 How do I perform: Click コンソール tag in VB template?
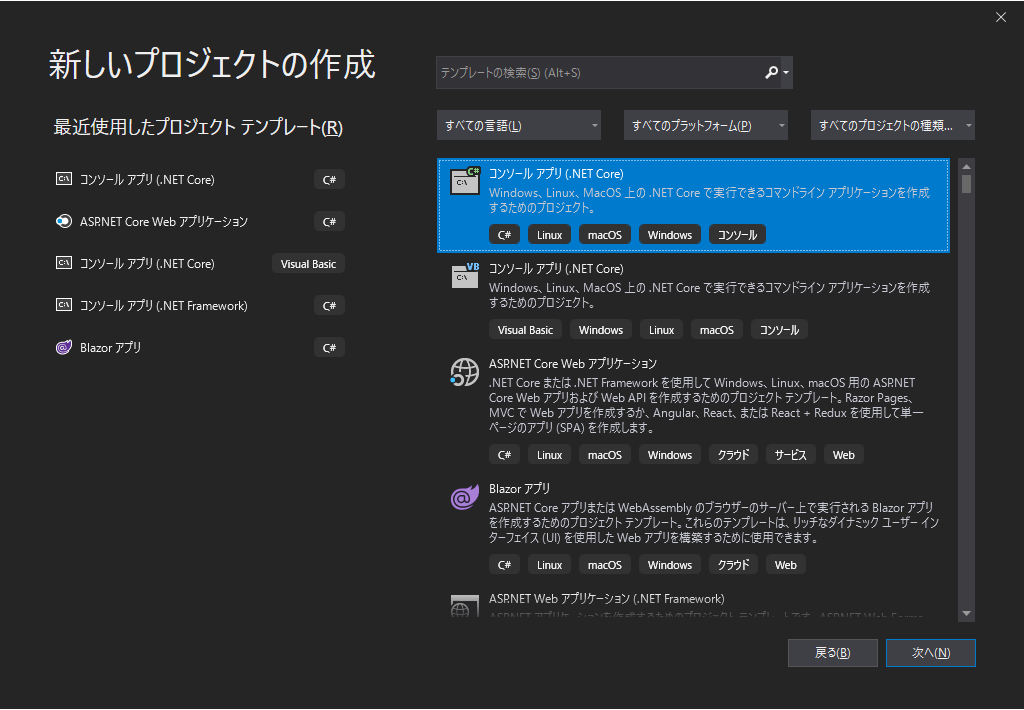coord(779,330)
